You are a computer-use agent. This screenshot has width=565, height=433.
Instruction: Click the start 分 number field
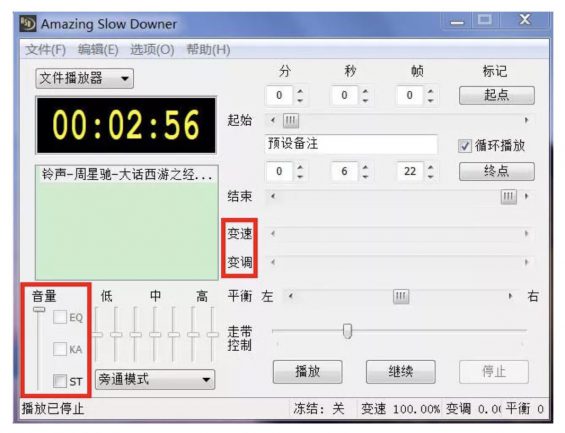(x=279, y=95)
